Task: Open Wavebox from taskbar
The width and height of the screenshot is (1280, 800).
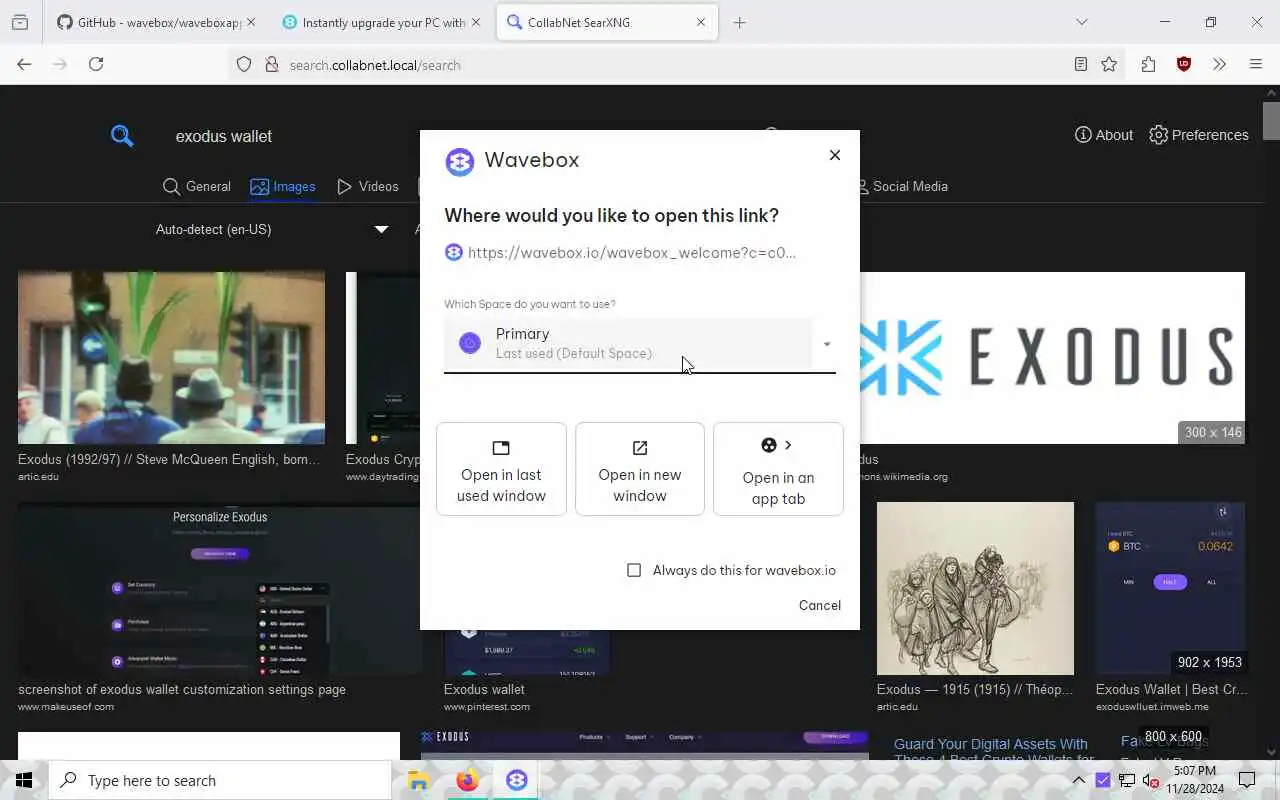Action: coord(516,780)
